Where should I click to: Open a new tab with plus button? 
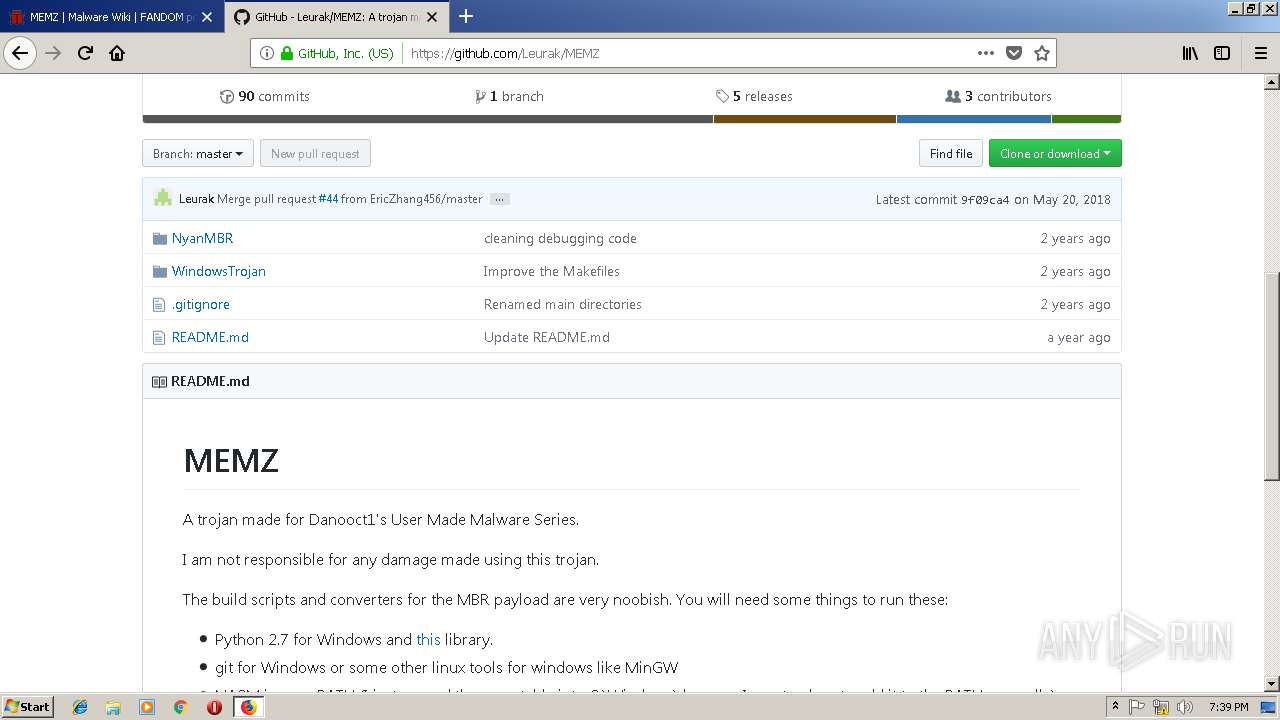(466, 16)
